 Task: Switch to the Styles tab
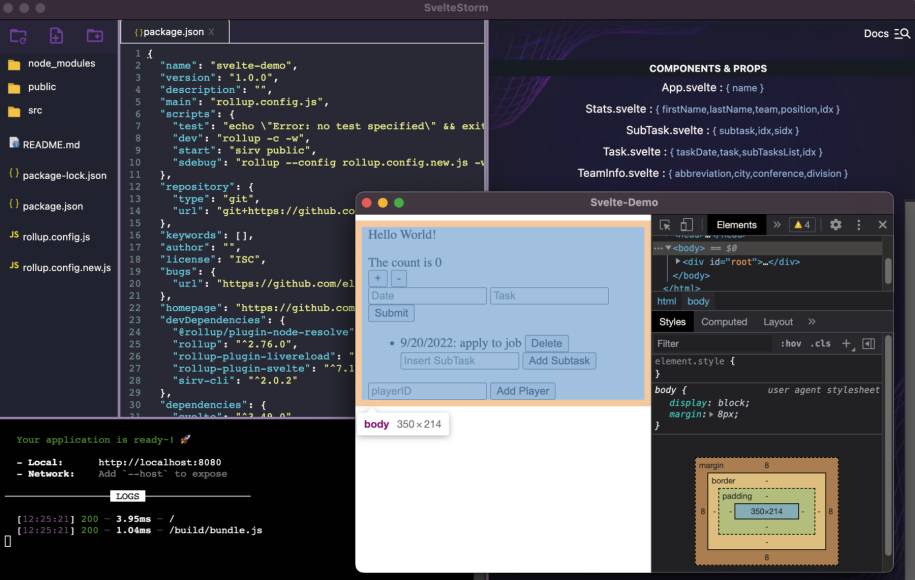672,322
